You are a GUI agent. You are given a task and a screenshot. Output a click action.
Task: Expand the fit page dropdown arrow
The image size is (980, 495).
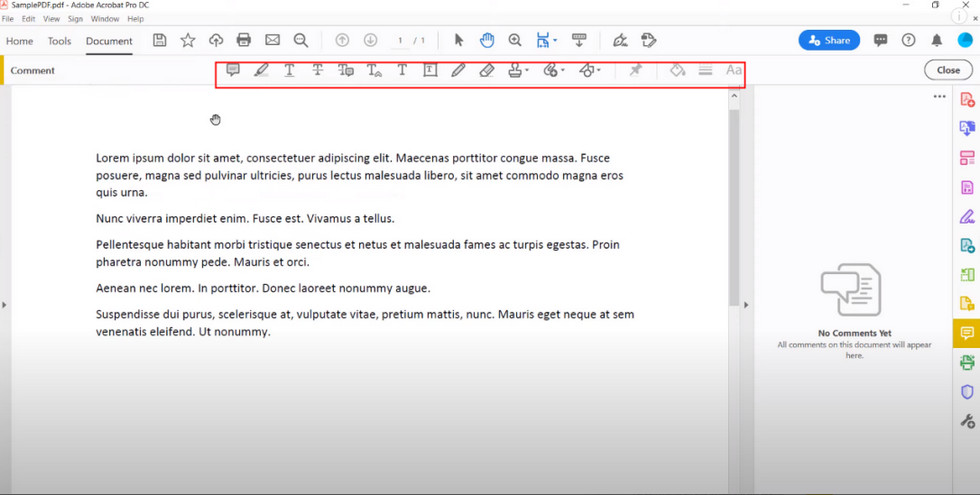tap(555, 41)
